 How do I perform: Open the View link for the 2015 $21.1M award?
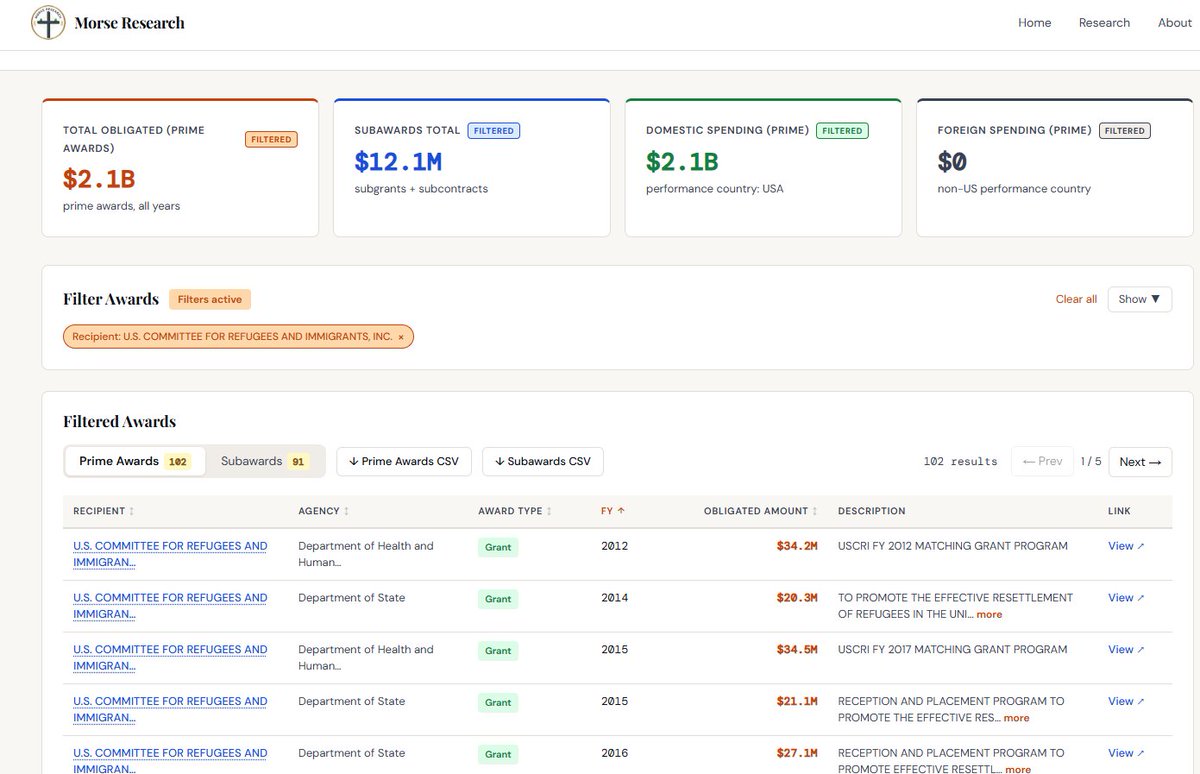(1126, 702)
